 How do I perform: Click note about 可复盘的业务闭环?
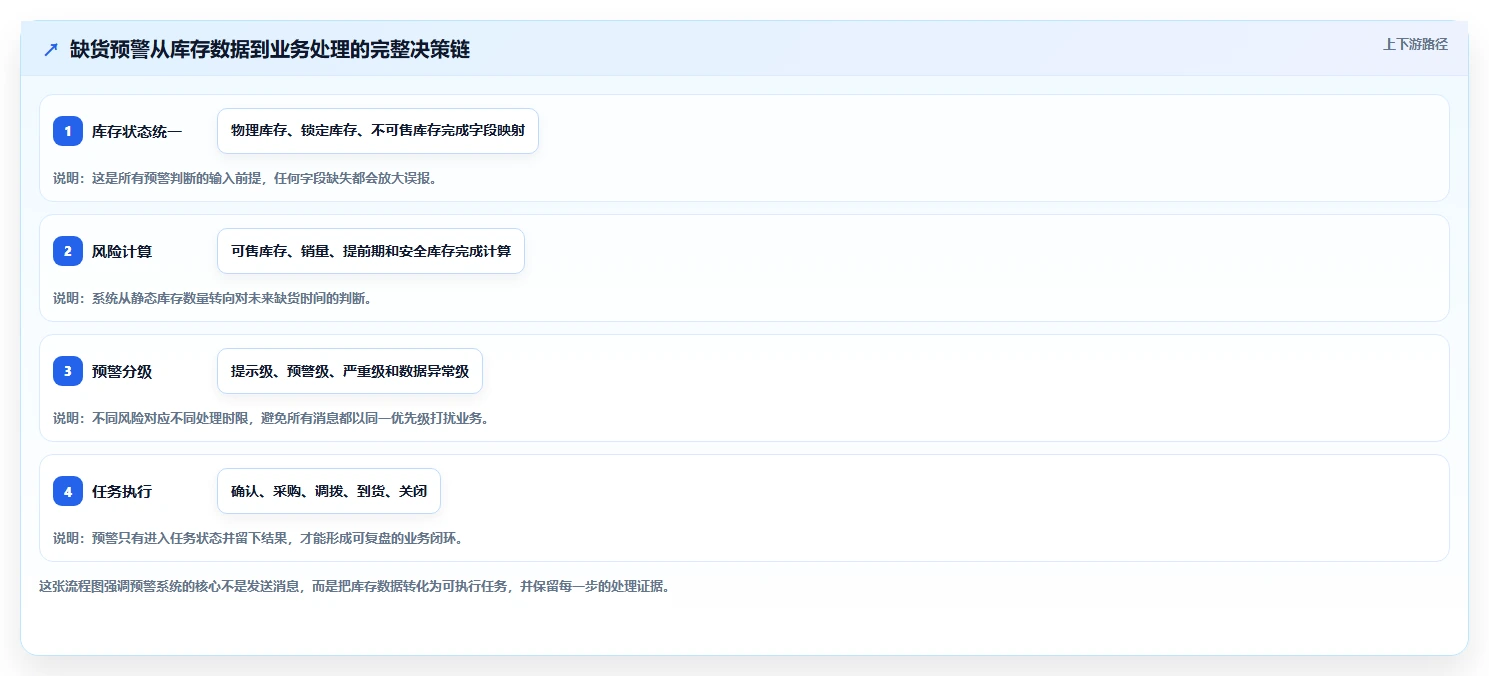258,538
